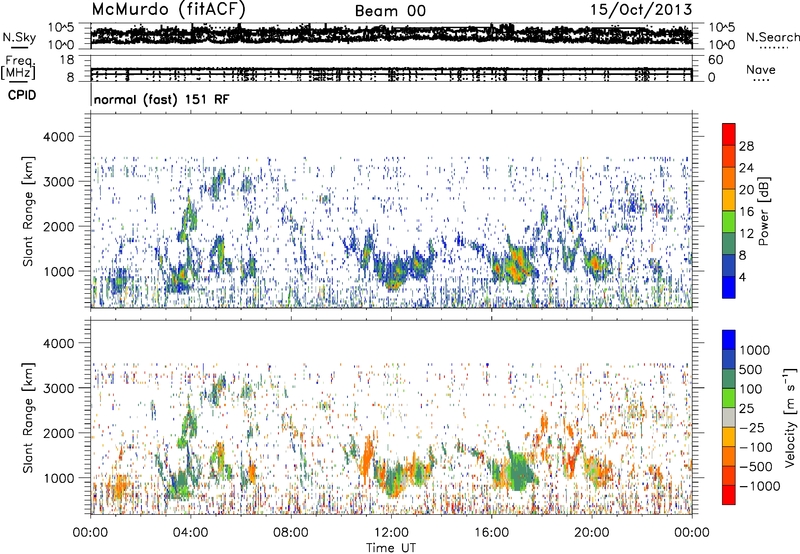The width and height of the screenshot is (800, 554).
Task: Click the 20:00 time tick label
Action: [591, 533]
